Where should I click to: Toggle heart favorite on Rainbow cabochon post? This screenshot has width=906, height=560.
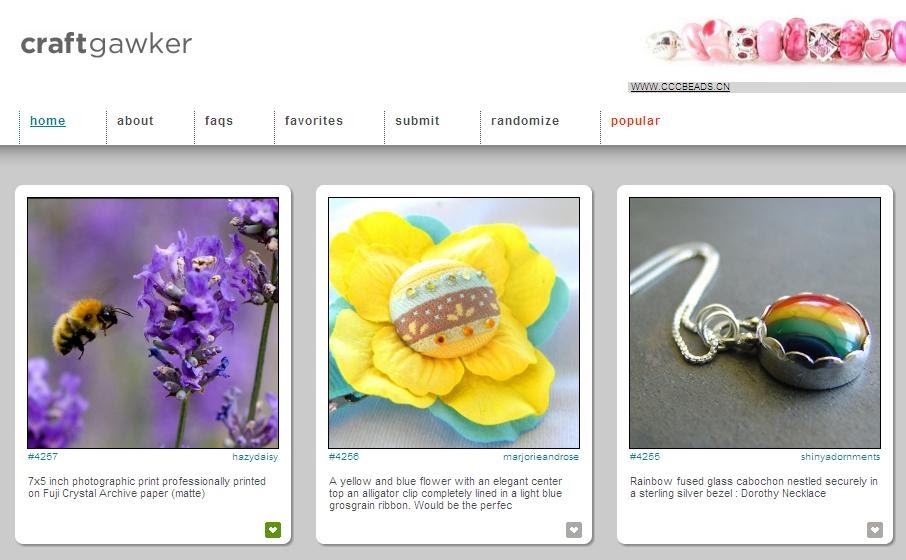(x=875, y=529)
